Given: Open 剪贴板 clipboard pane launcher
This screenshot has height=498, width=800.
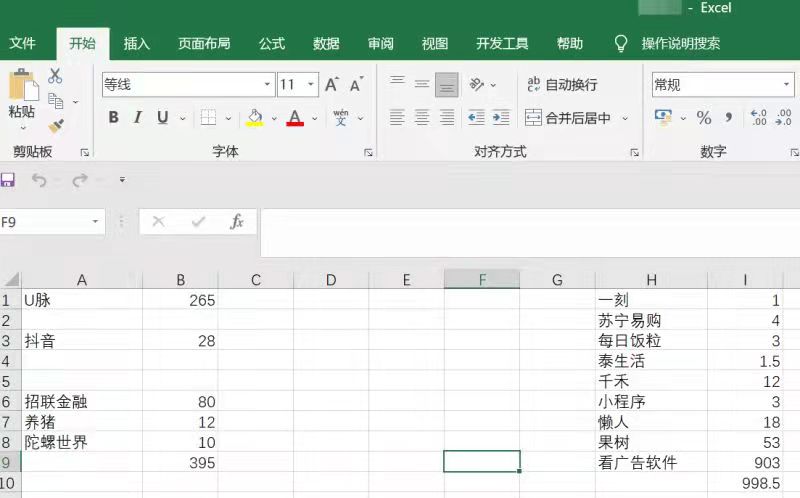Looking at the screenshot, I should (x=85, y=153).
